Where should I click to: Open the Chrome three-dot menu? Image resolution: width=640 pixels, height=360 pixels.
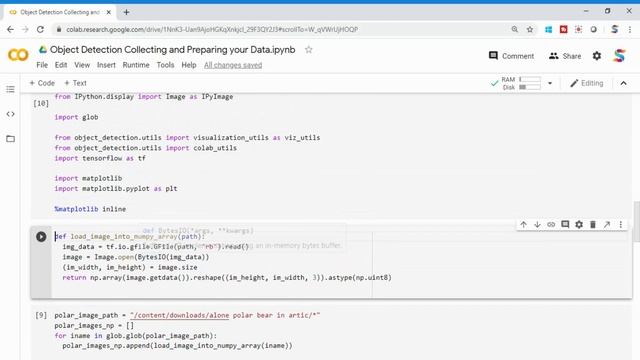(x=630, y=29)
